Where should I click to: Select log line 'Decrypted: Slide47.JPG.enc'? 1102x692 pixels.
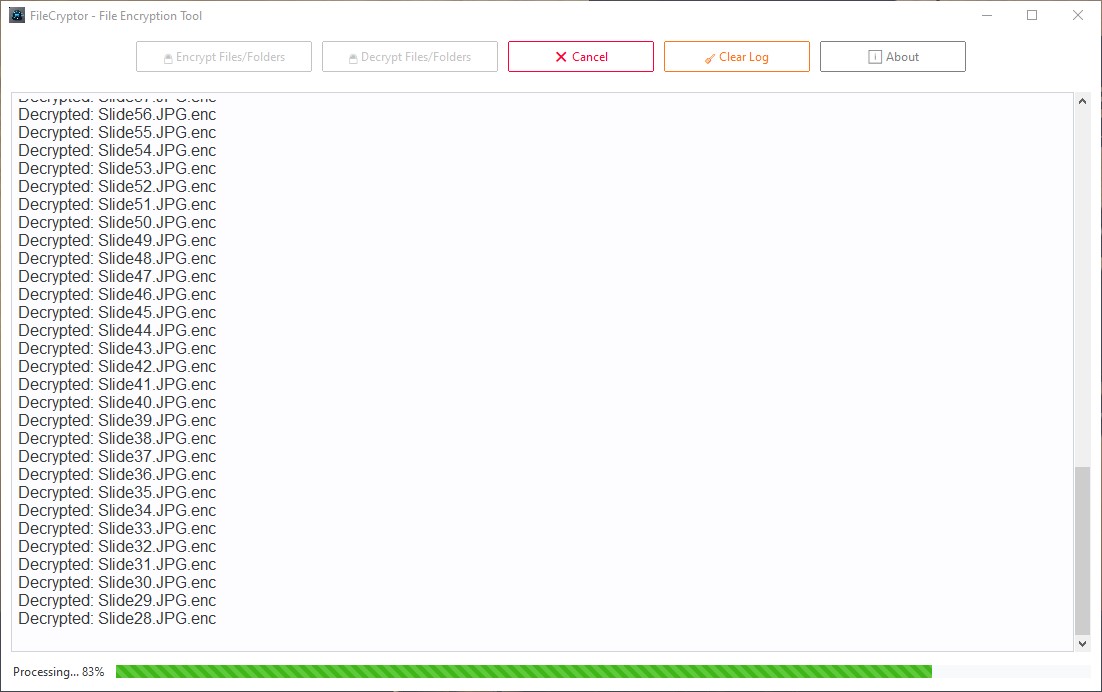tap(117, 277)
